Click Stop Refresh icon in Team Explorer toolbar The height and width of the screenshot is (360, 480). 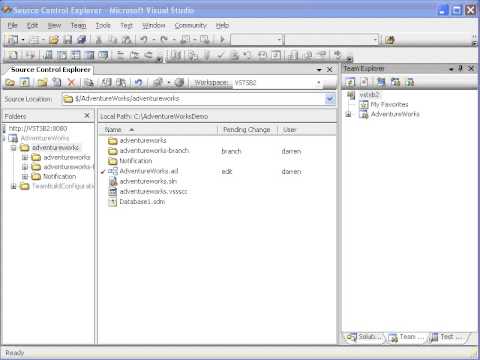tap(364, 82)
